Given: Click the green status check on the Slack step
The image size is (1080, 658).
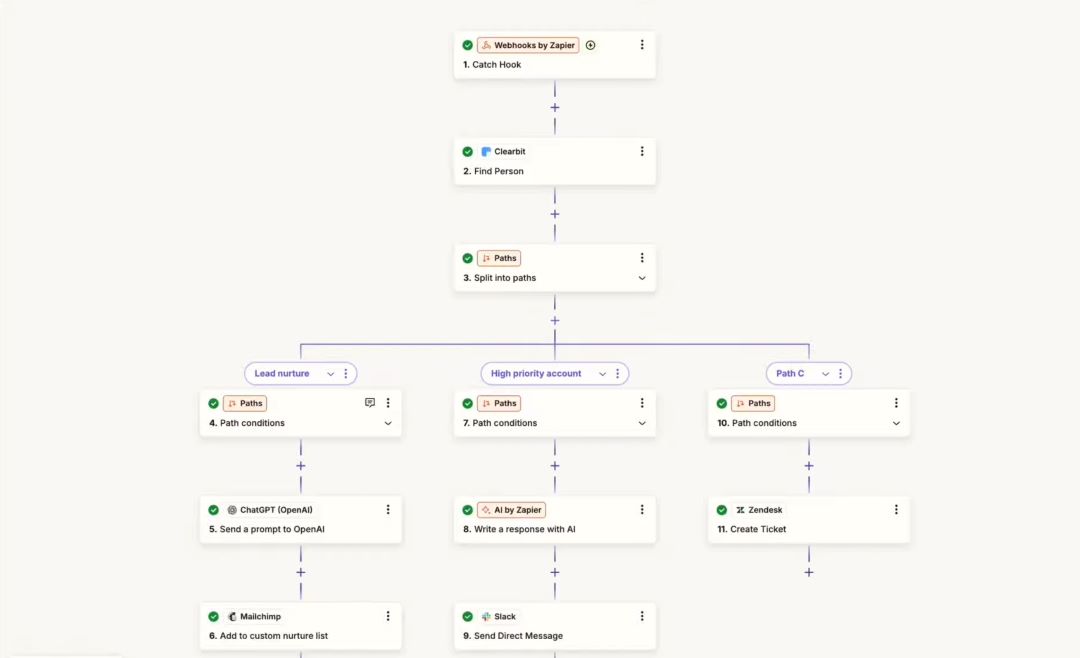Looking at the screenshot, I should click(468, 617).
